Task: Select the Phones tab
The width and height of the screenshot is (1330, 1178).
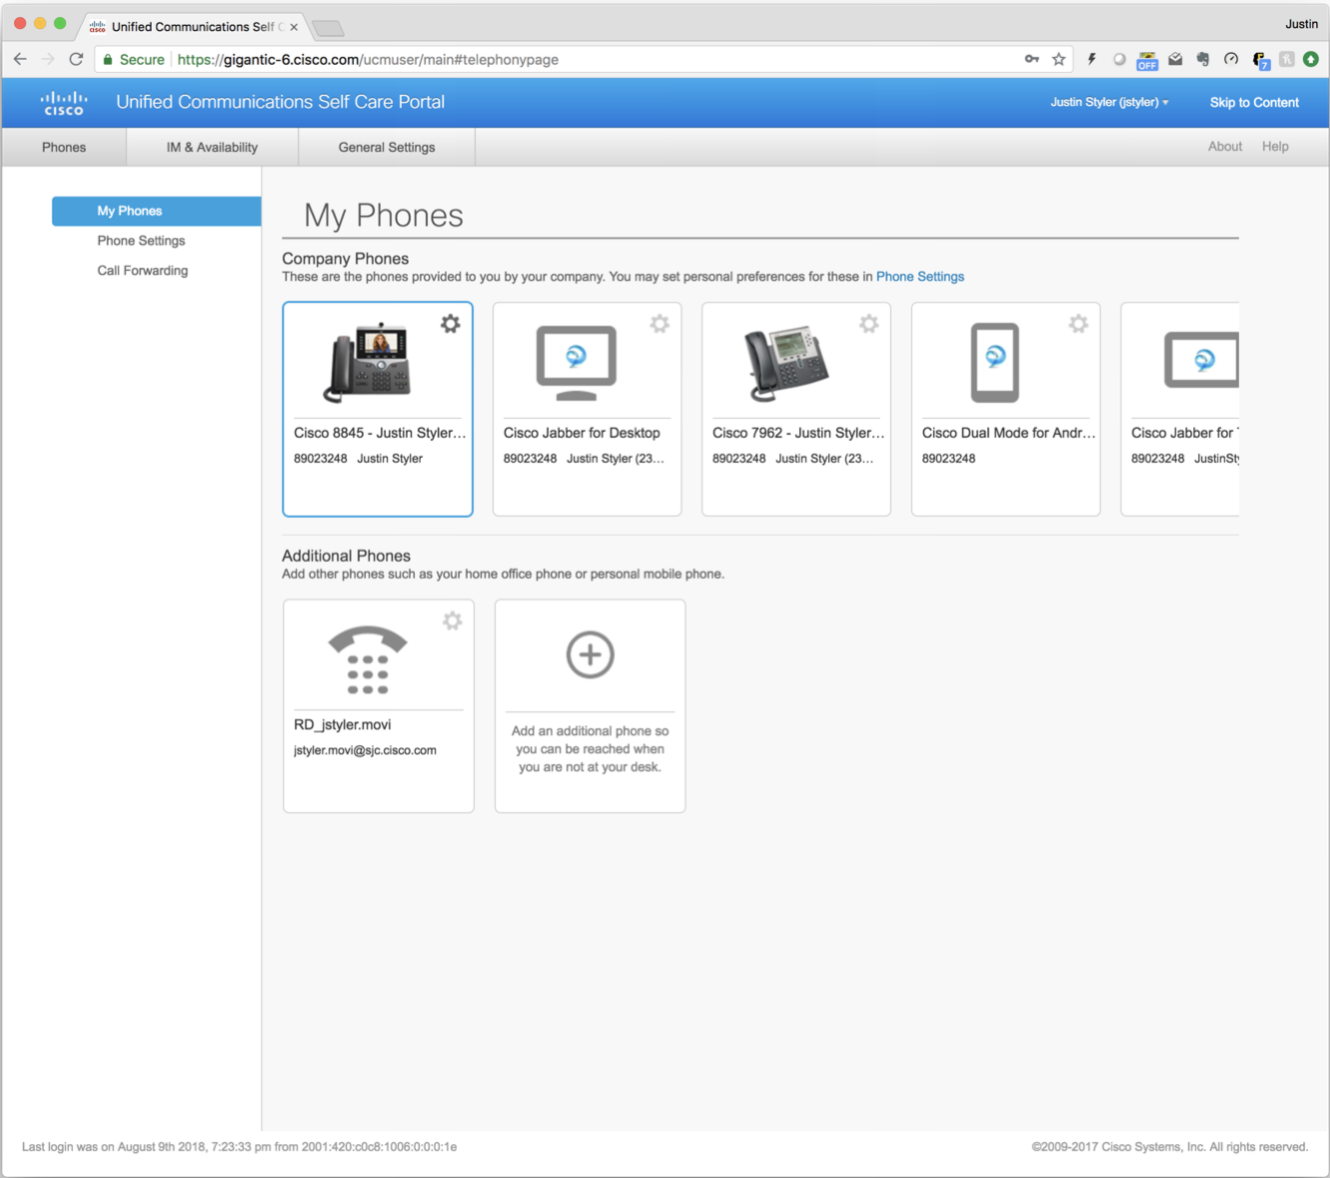Action: [x=64, y=147]
